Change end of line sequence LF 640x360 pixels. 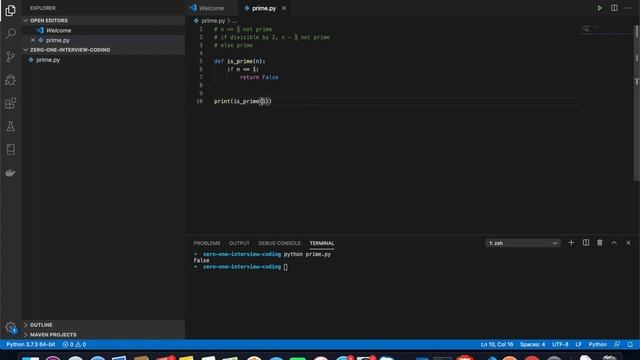click(x=578, y=344)
